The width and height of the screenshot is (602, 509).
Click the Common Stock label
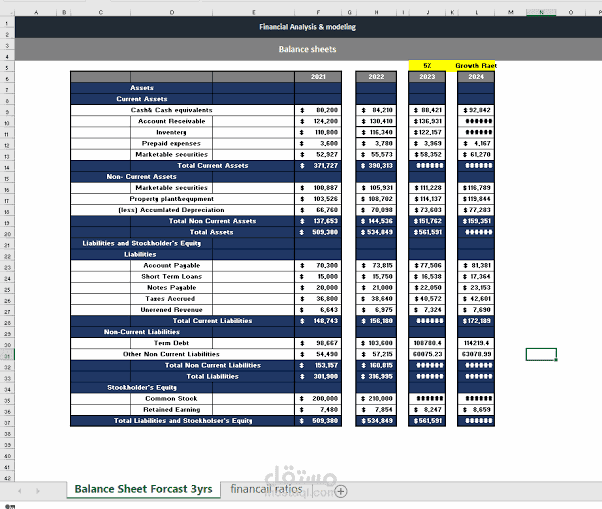point(171,399)
